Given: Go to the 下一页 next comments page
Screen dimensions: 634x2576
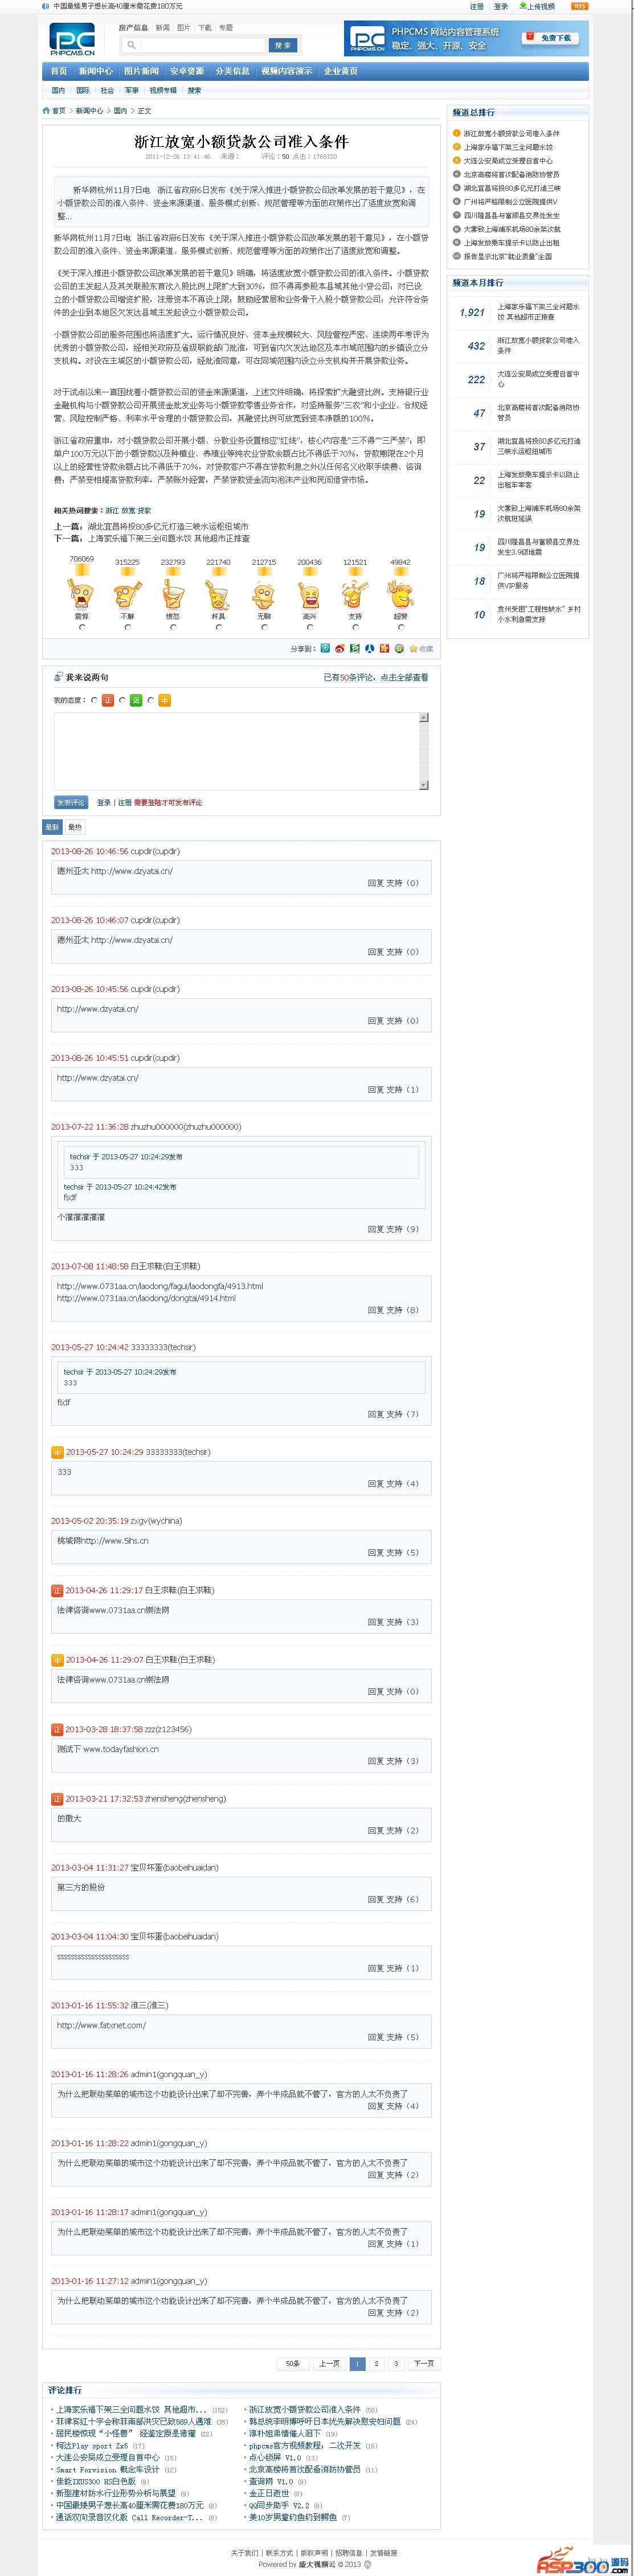Looking at the screenshot, I should pyautogui.click(x=423, y=2364).
